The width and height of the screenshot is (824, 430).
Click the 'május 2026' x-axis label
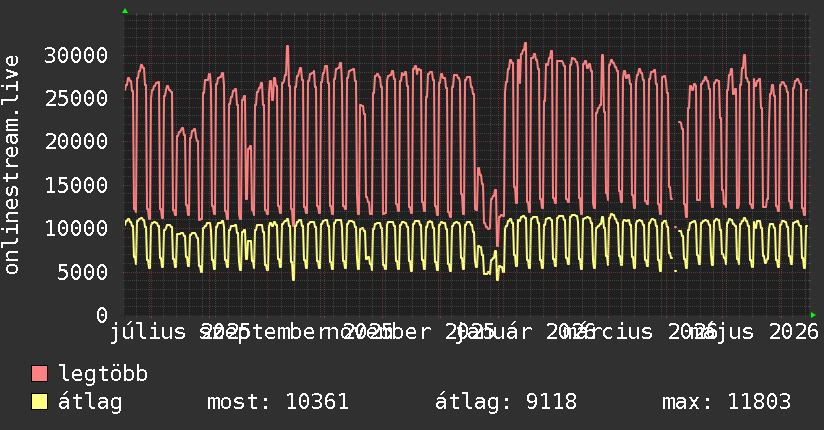(754, 332)
